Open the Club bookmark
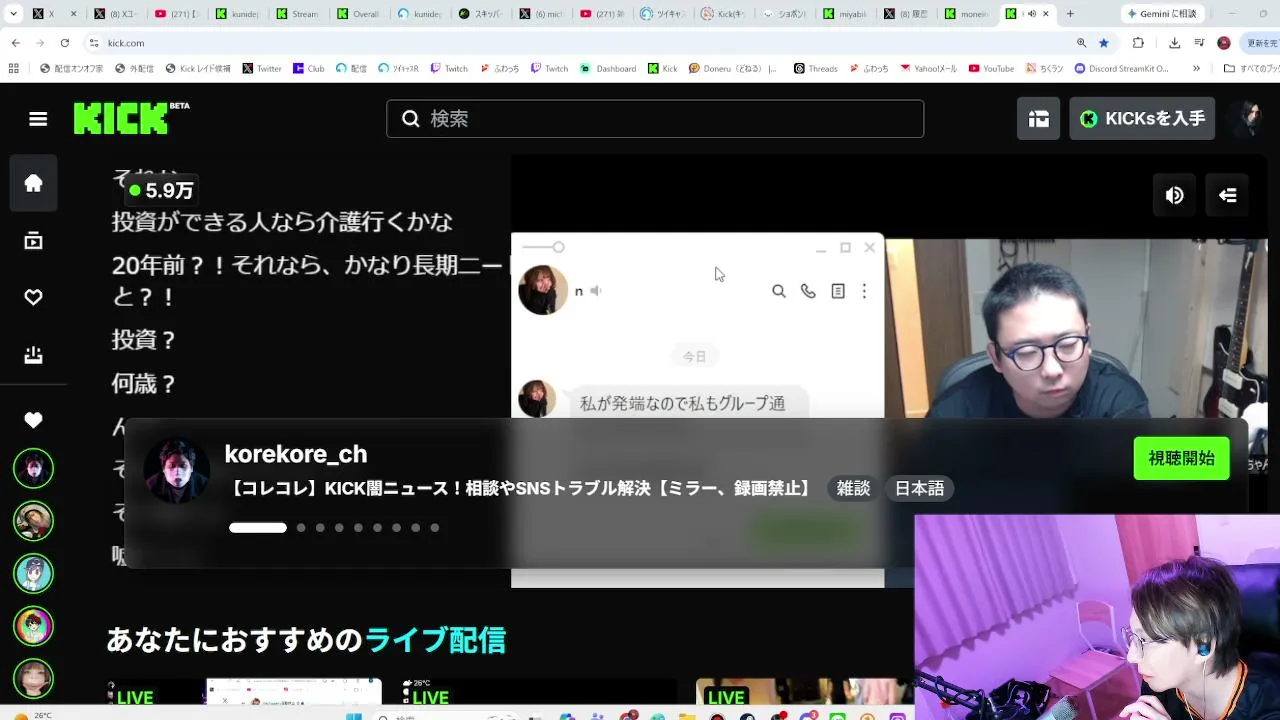 [309, 69]
